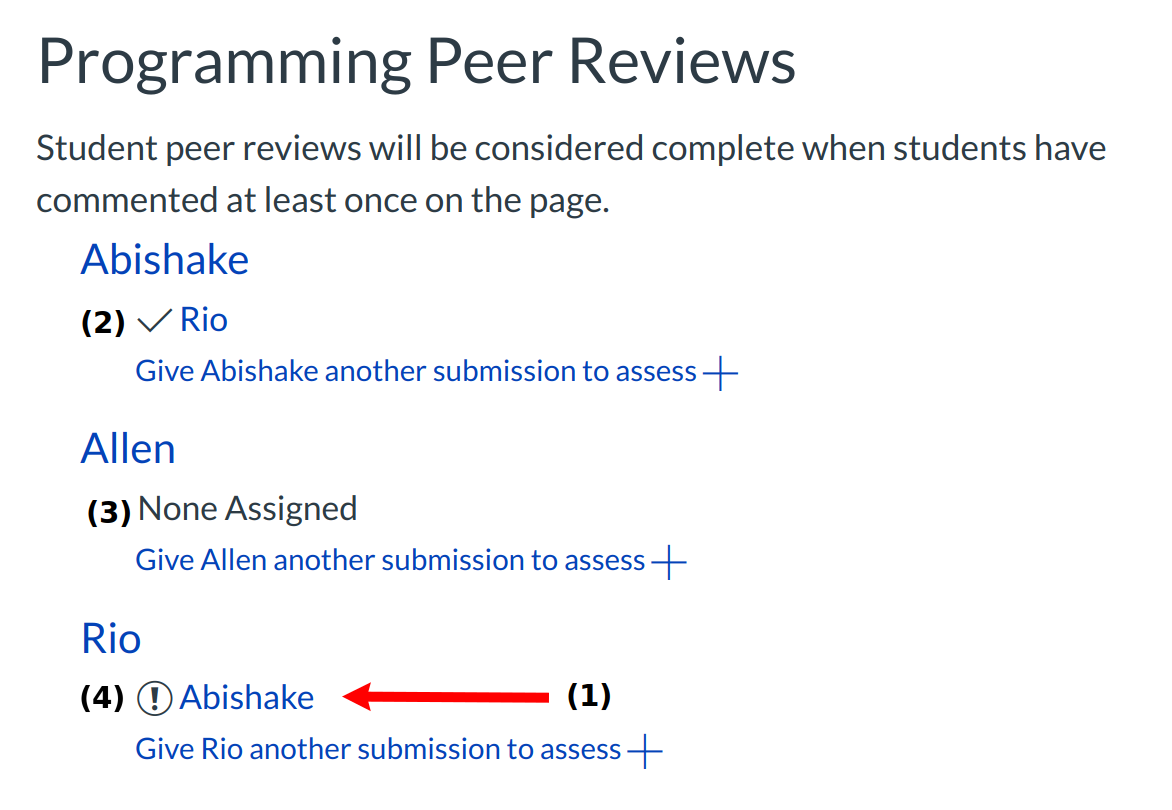
Task: Open the Abishake student heading link
Action: [x=165, y=260]
